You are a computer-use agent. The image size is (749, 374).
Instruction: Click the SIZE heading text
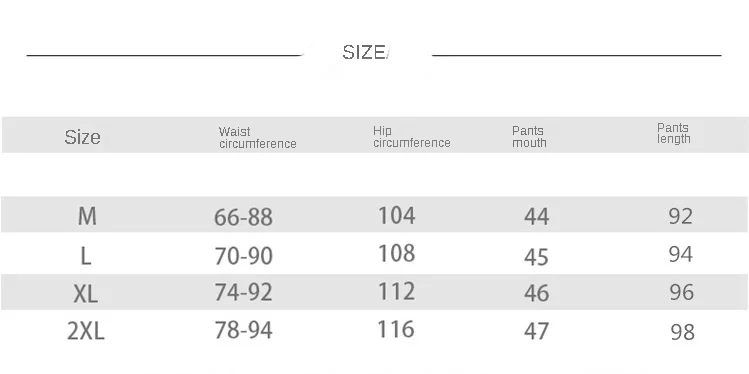pos(365,53)
